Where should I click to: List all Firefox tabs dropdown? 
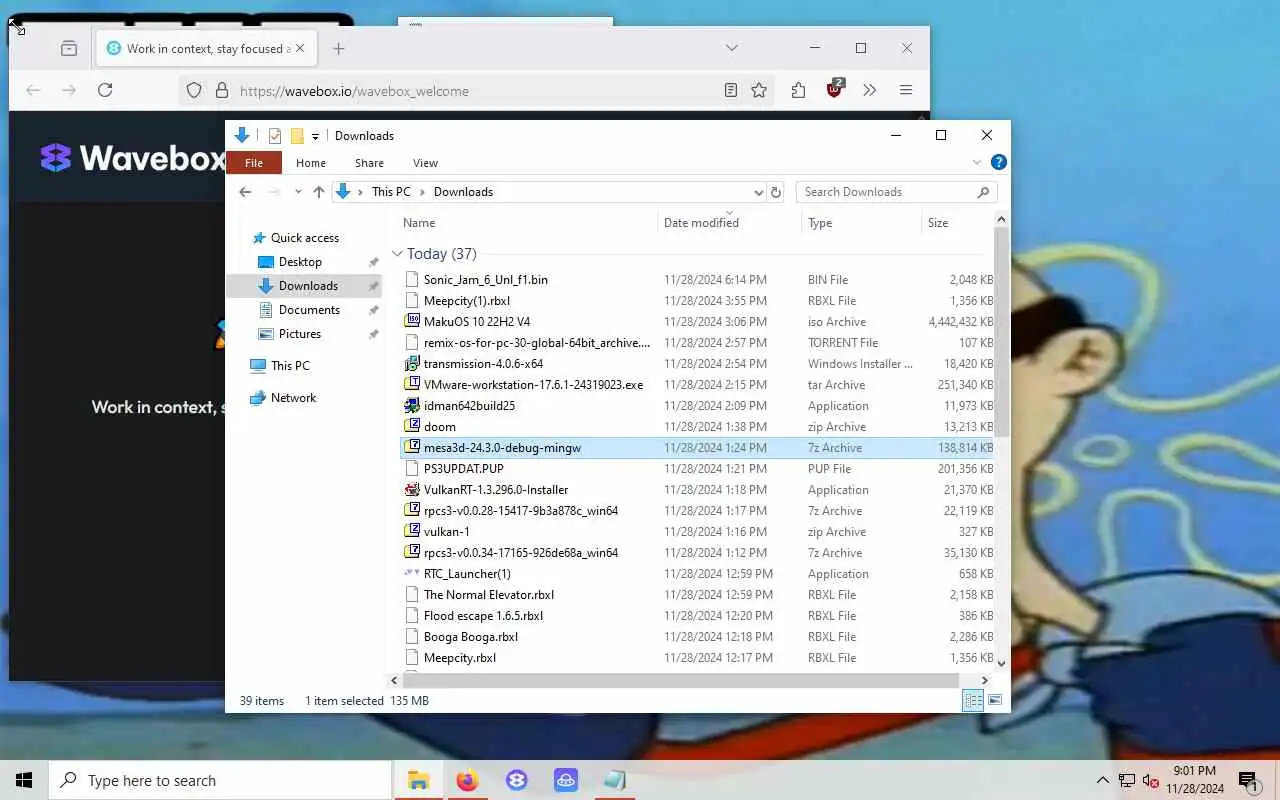(732, 48)
